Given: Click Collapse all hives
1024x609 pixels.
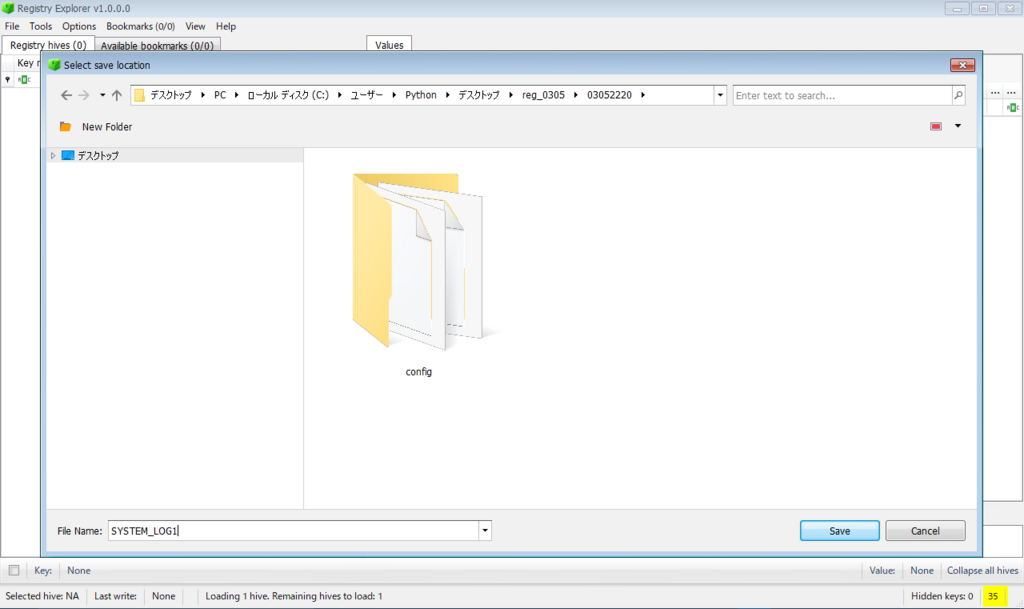Looking at the screenshot, I should coord(982,570).
